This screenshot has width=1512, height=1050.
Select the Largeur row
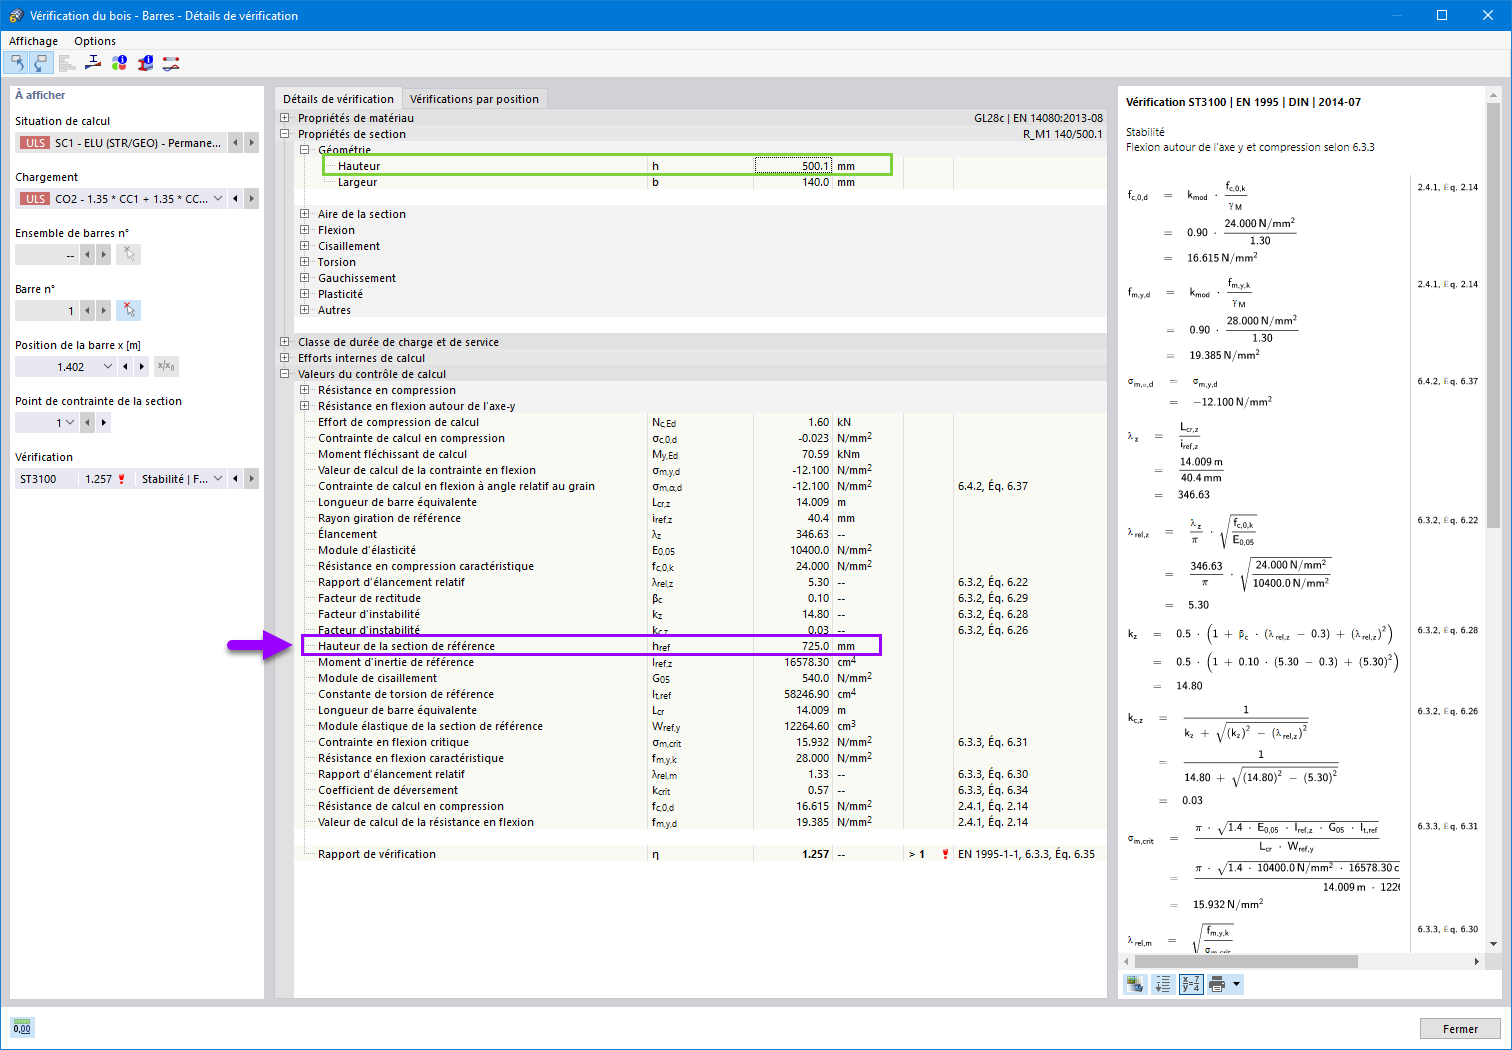click(700, 182)
